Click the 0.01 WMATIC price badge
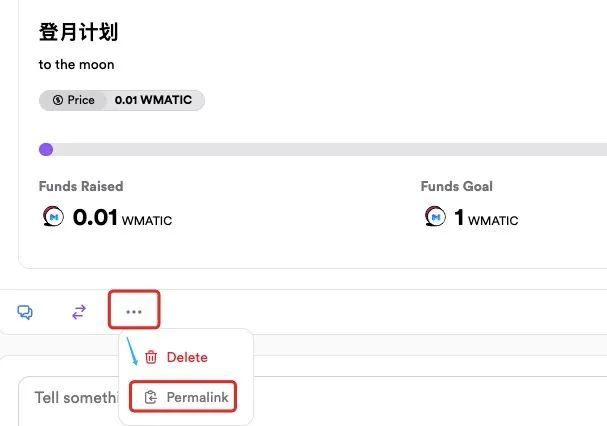The image size is (607, 426). tap(153, 100)
